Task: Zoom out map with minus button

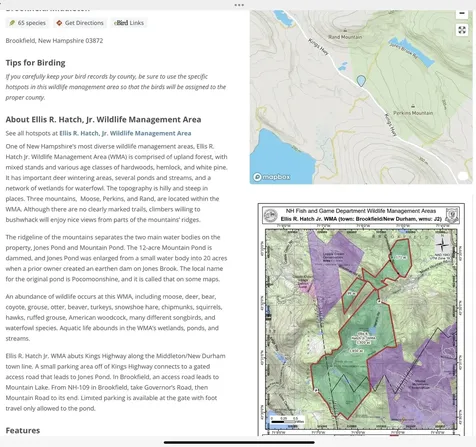Action: coord(462,14)
